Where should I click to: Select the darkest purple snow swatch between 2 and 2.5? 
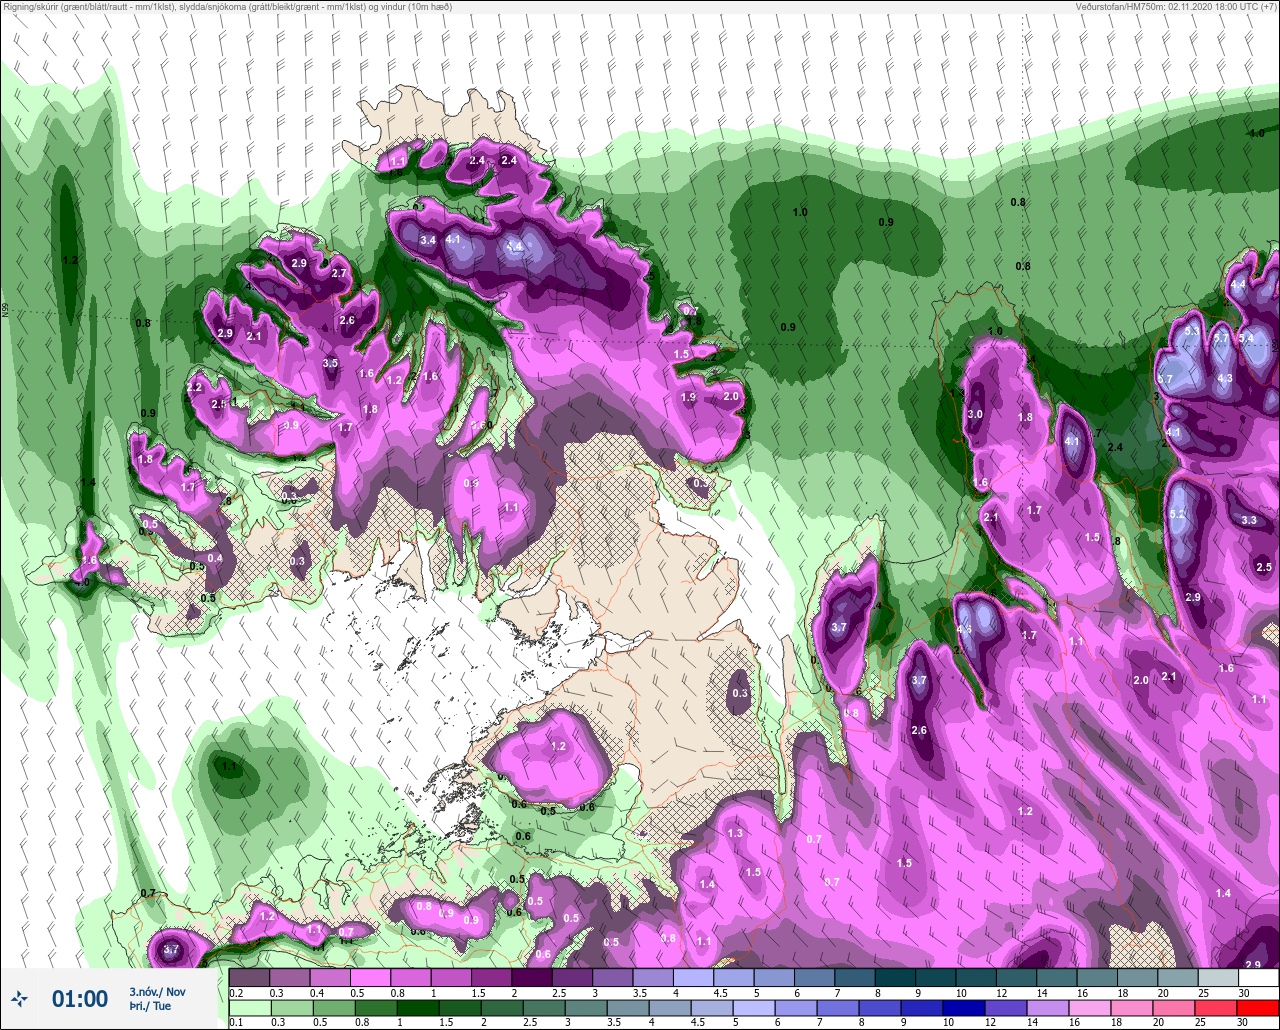tap(531, 977)
